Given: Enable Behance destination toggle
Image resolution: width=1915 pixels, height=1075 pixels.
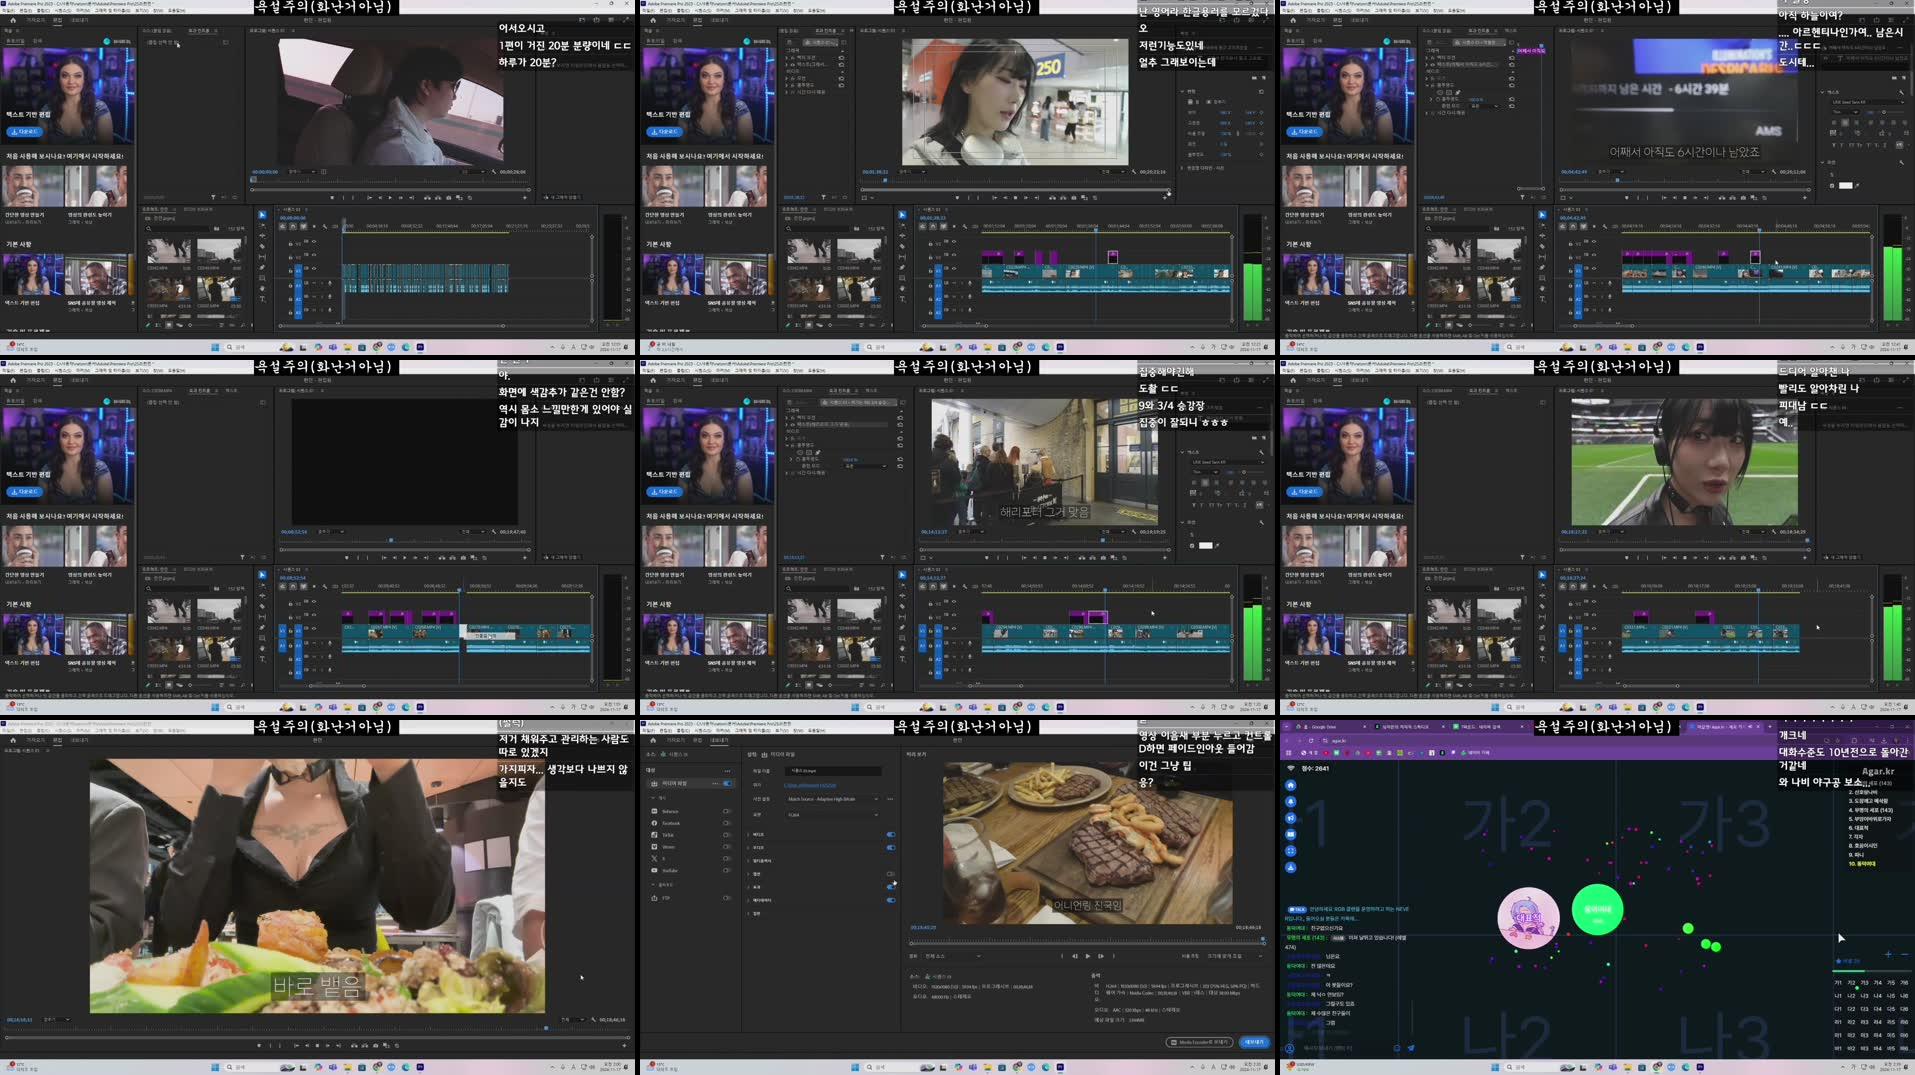Looking at the screenshot, I should coord(726,811).
